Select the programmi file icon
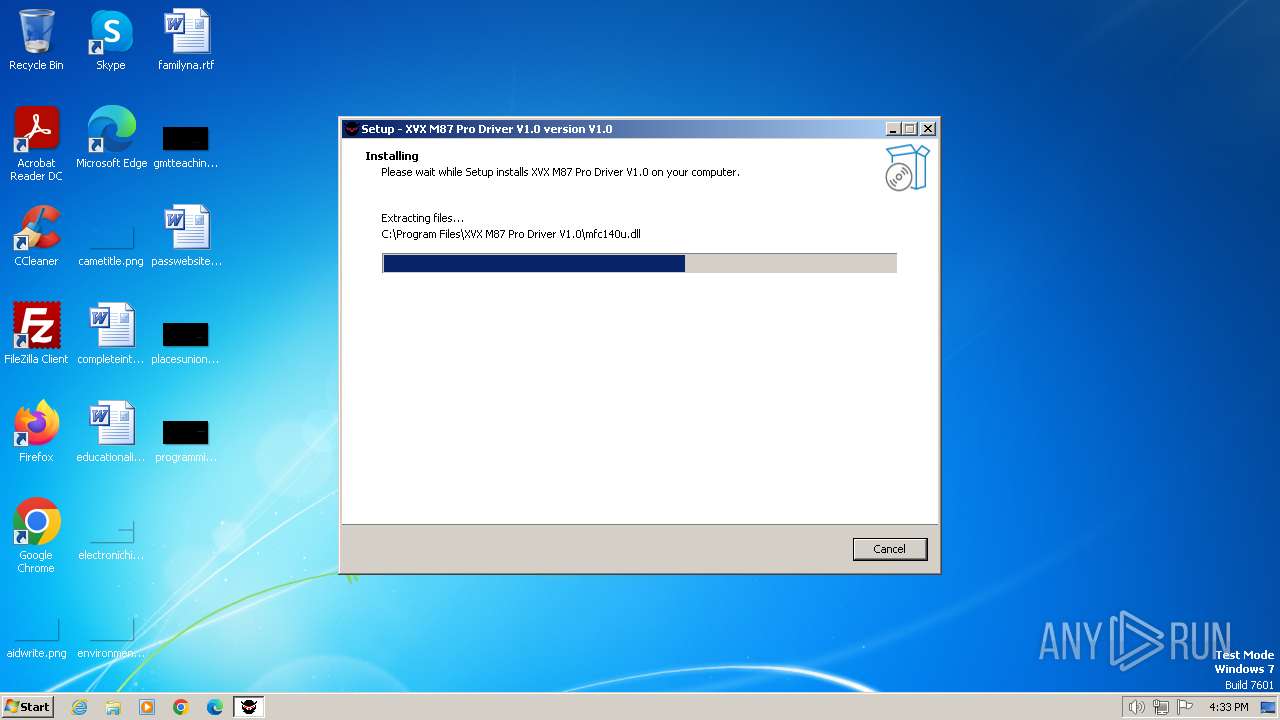 pos(186,440)
